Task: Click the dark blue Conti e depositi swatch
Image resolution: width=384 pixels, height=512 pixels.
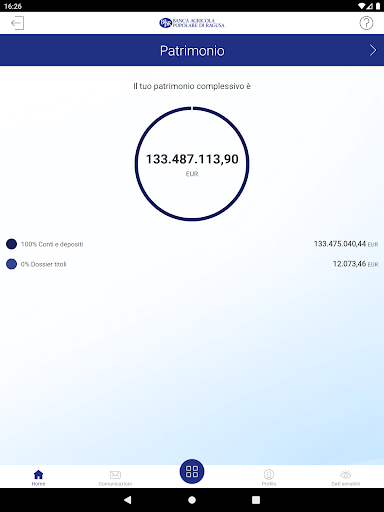Action: tap(11, 244)
